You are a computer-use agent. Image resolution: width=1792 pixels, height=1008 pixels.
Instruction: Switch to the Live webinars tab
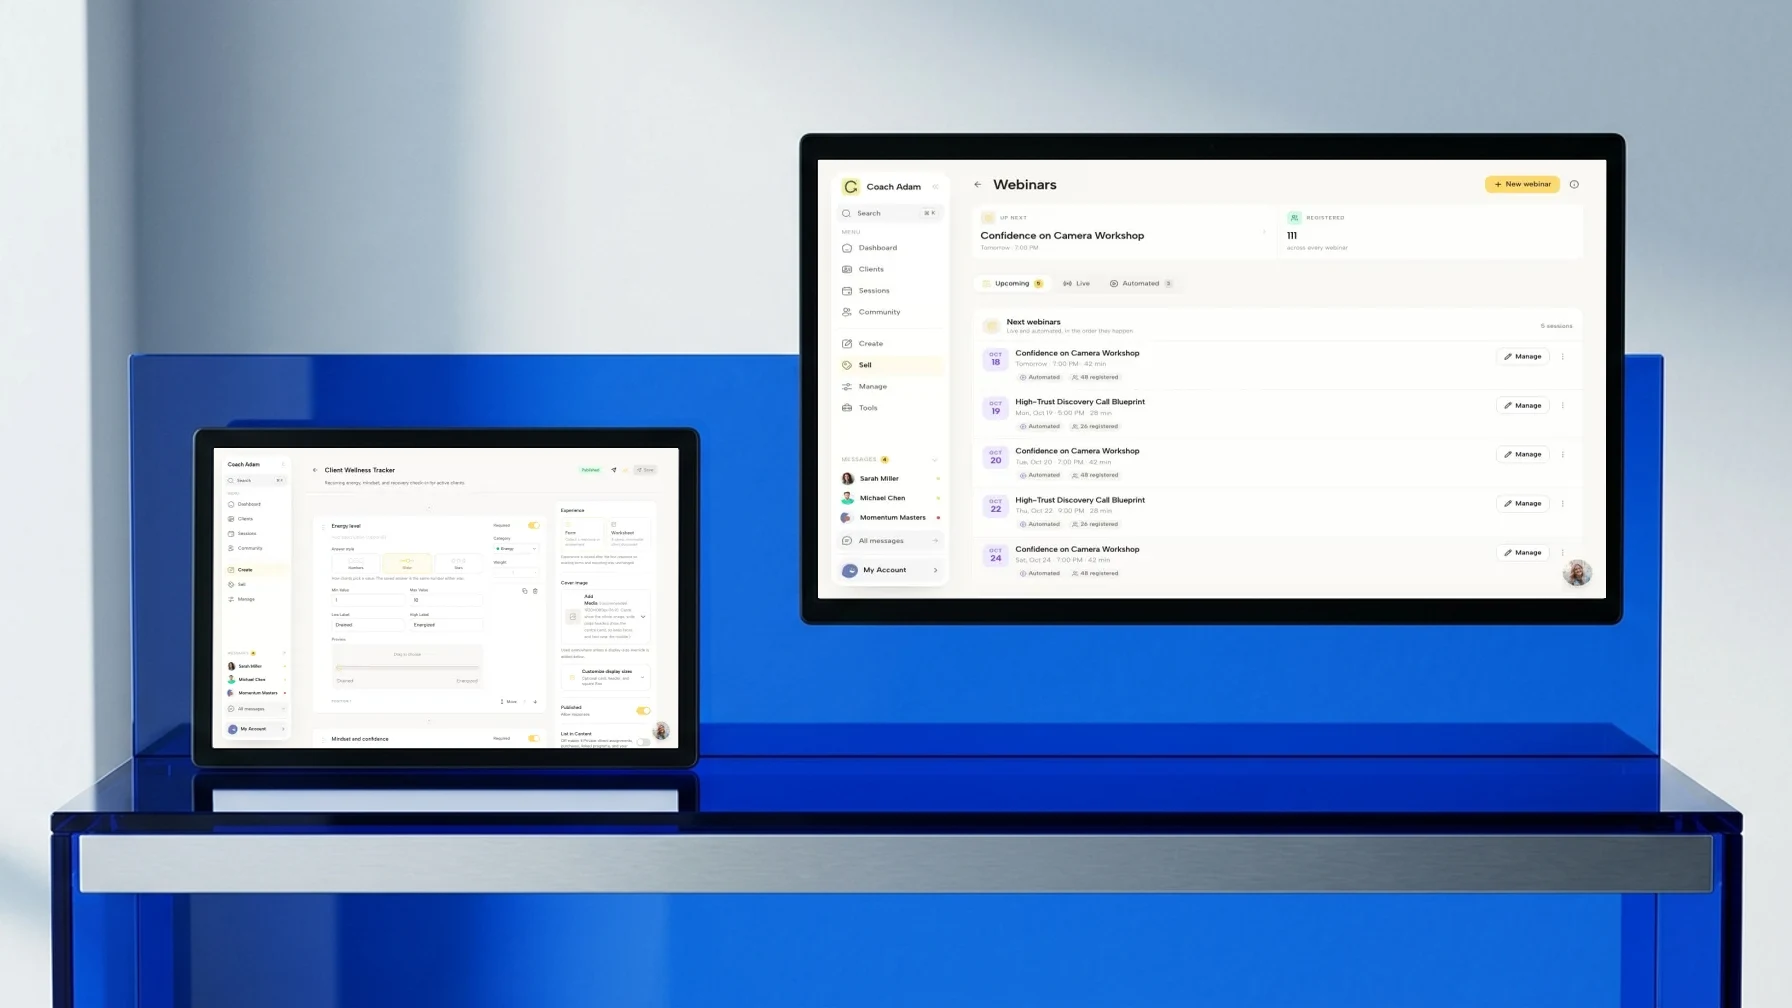[1076, 284]
